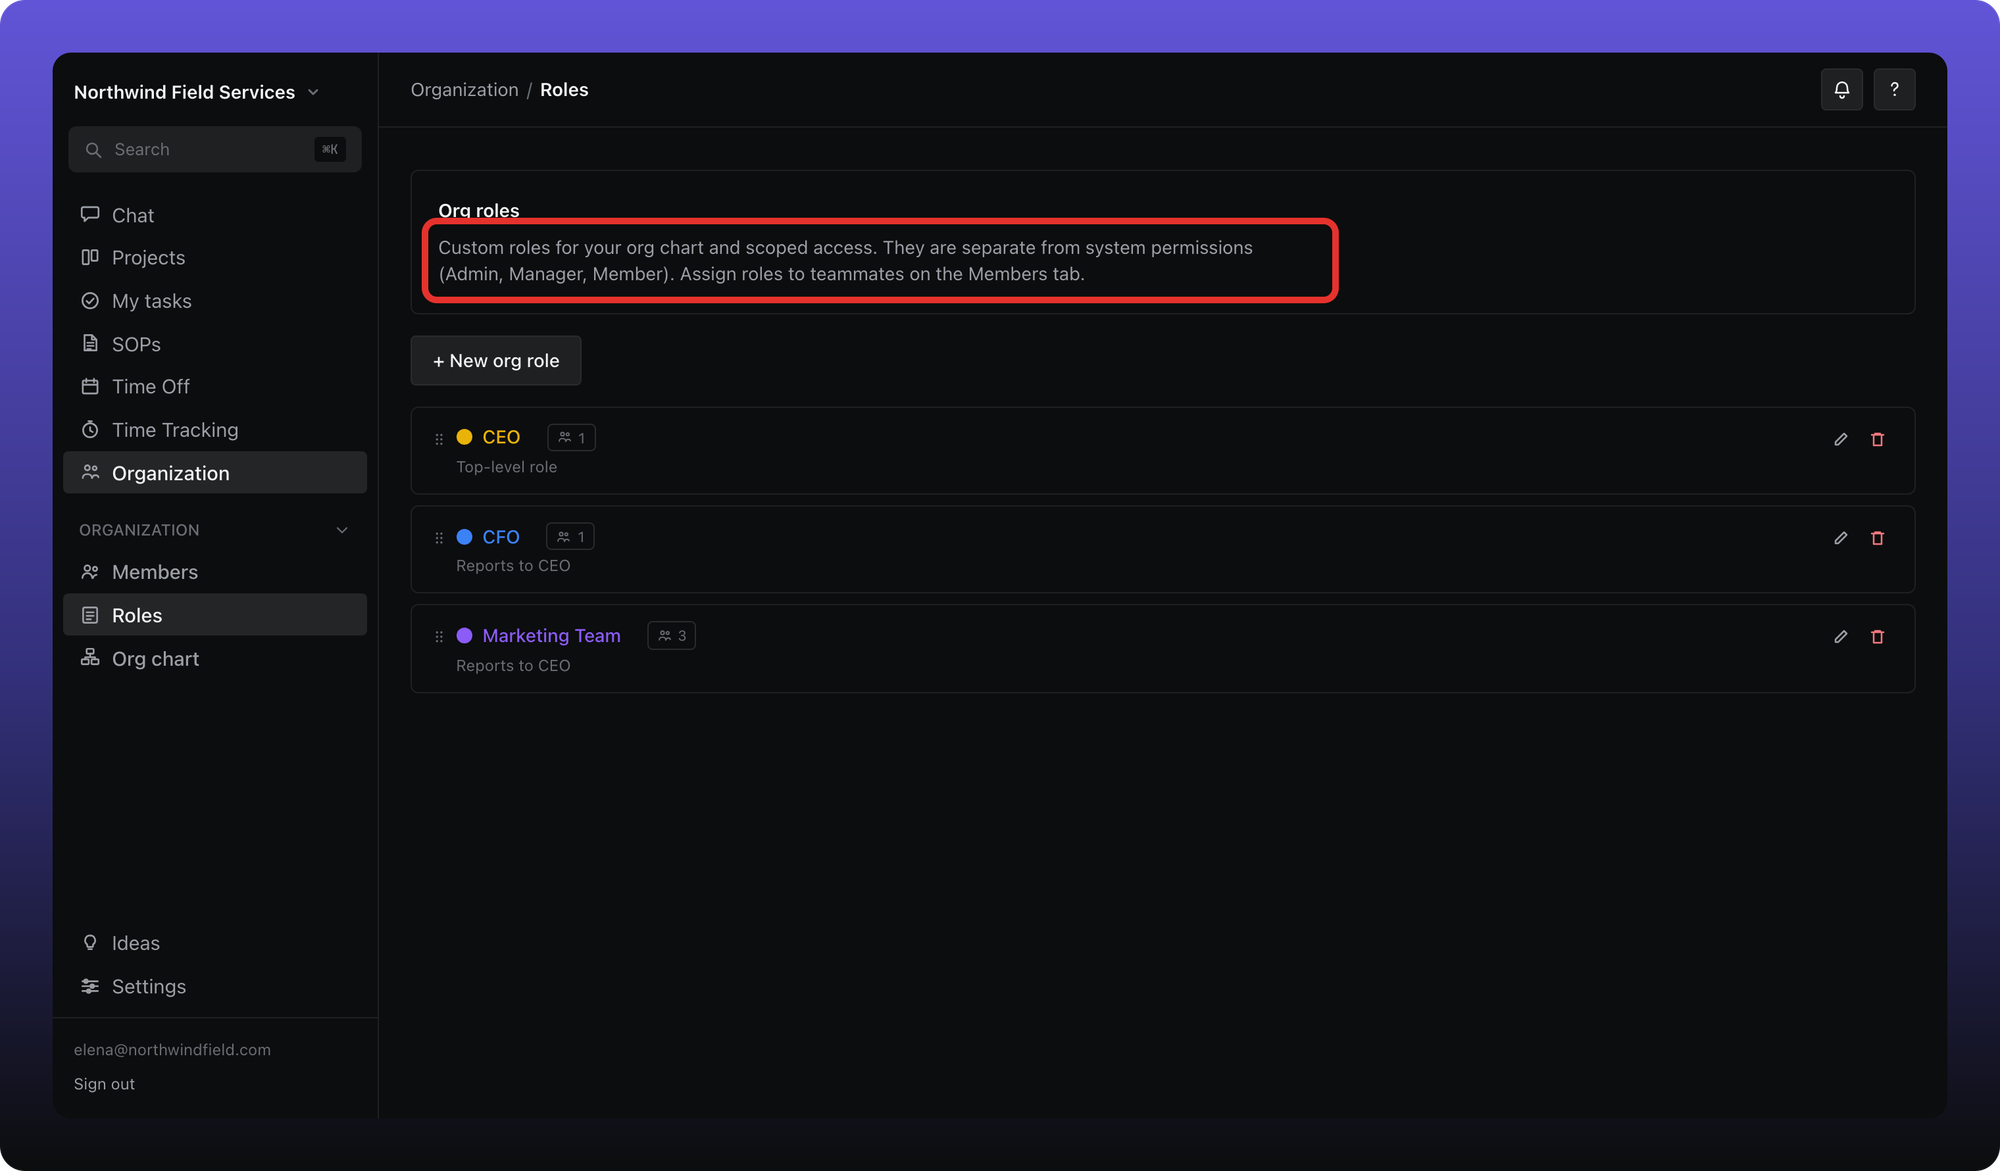Click the elena@northwindfield.com account email

(x=172, y=1050)
